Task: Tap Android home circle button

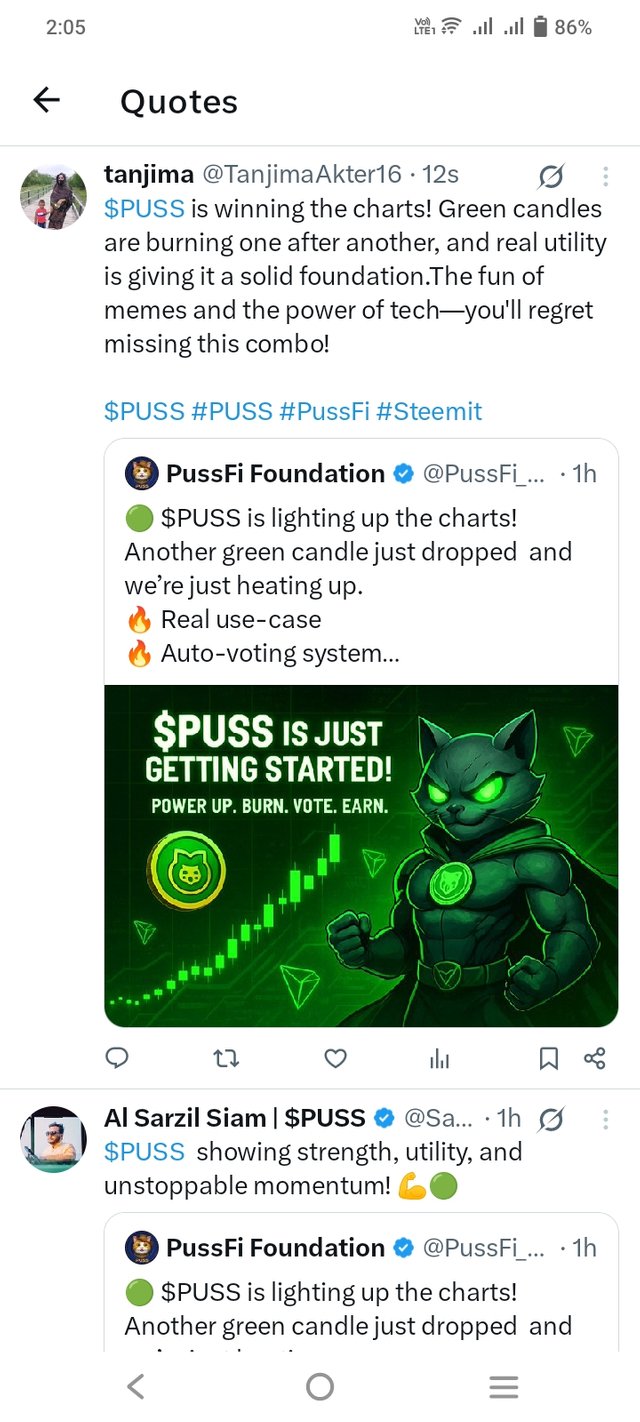Action: (x=320, y=1386)
